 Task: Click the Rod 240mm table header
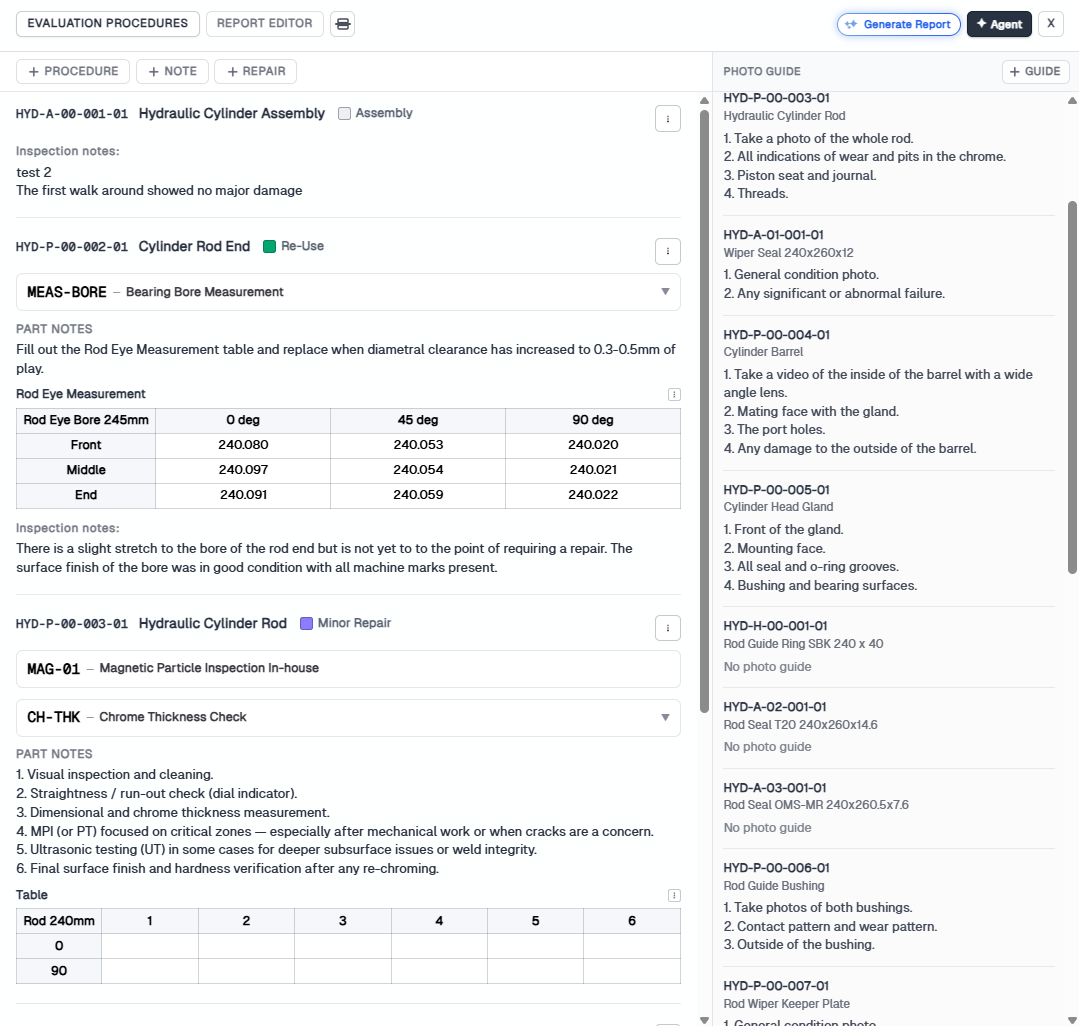pos(59,921)
